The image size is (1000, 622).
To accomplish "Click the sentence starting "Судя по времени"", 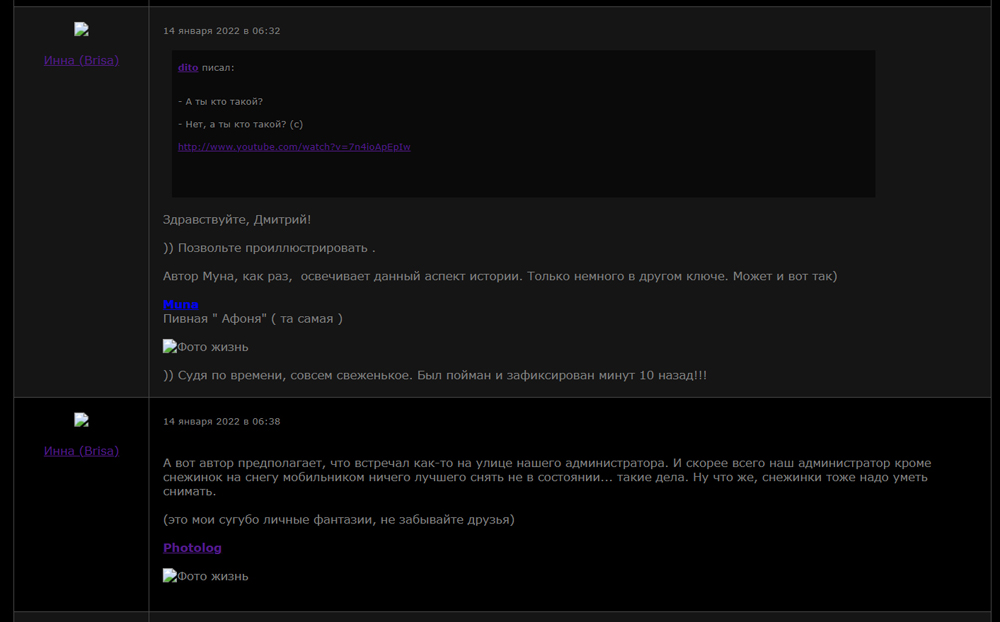I will pos(435,375).
